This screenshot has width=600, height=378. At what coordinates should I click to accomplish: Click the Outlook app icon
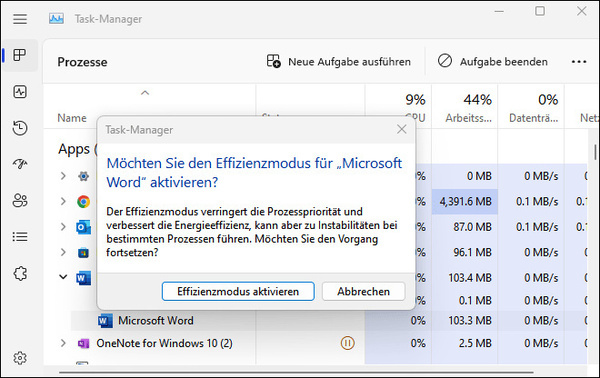(83, 227)
